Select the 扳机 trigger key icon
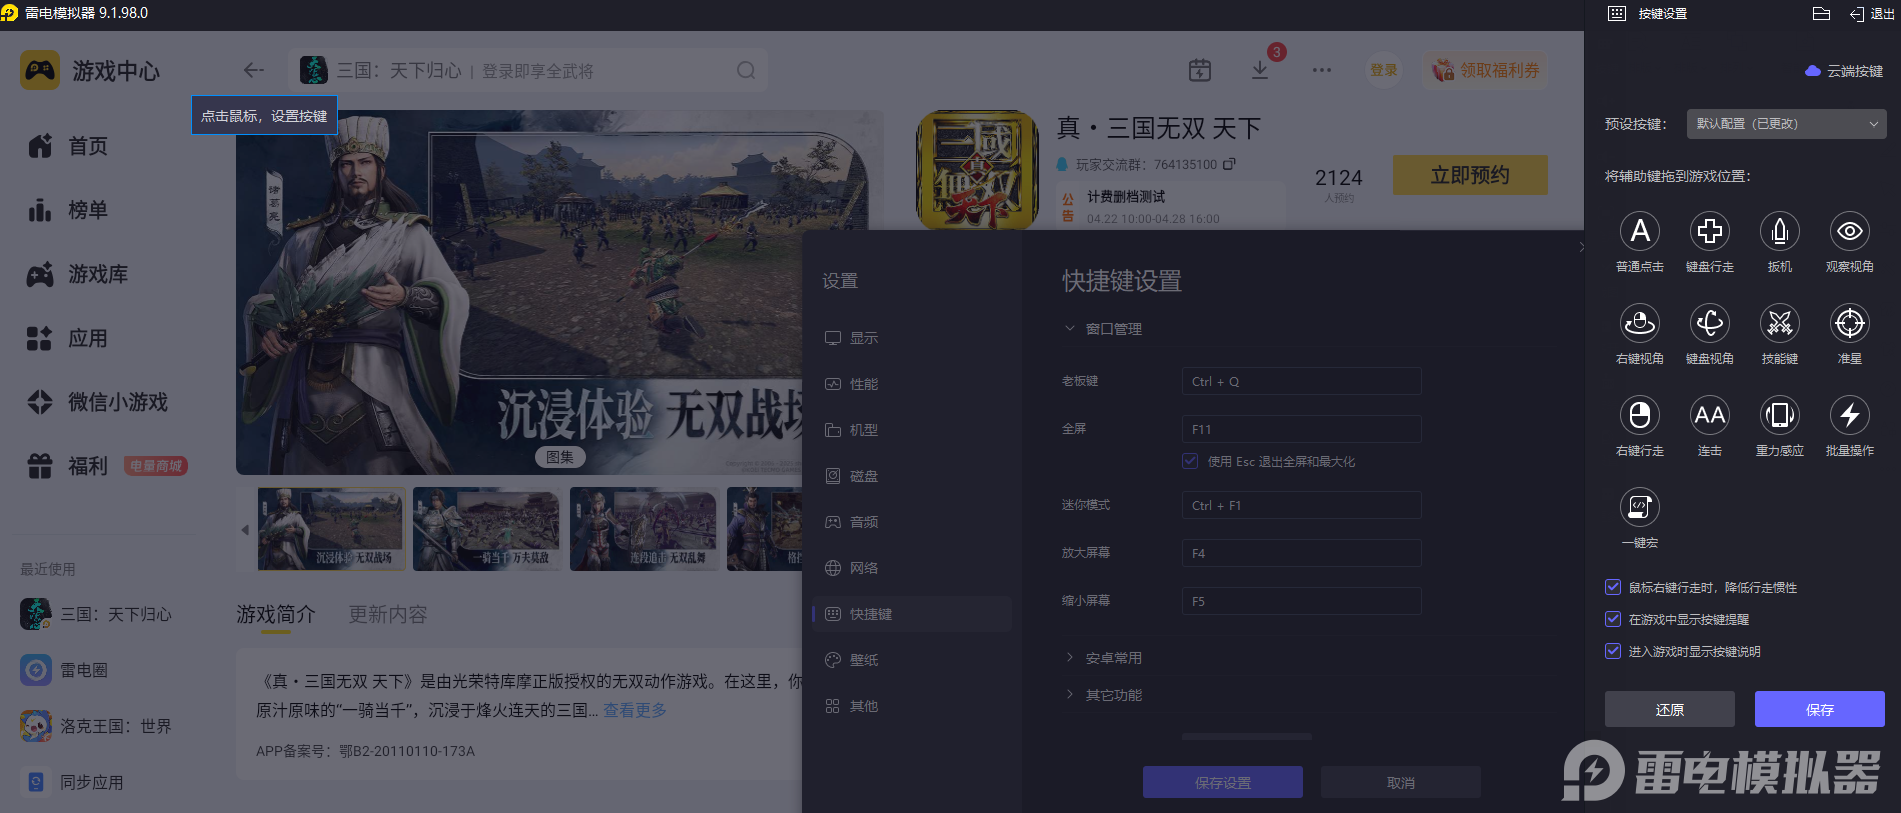1901x813 pixels. click(1779, 232)
